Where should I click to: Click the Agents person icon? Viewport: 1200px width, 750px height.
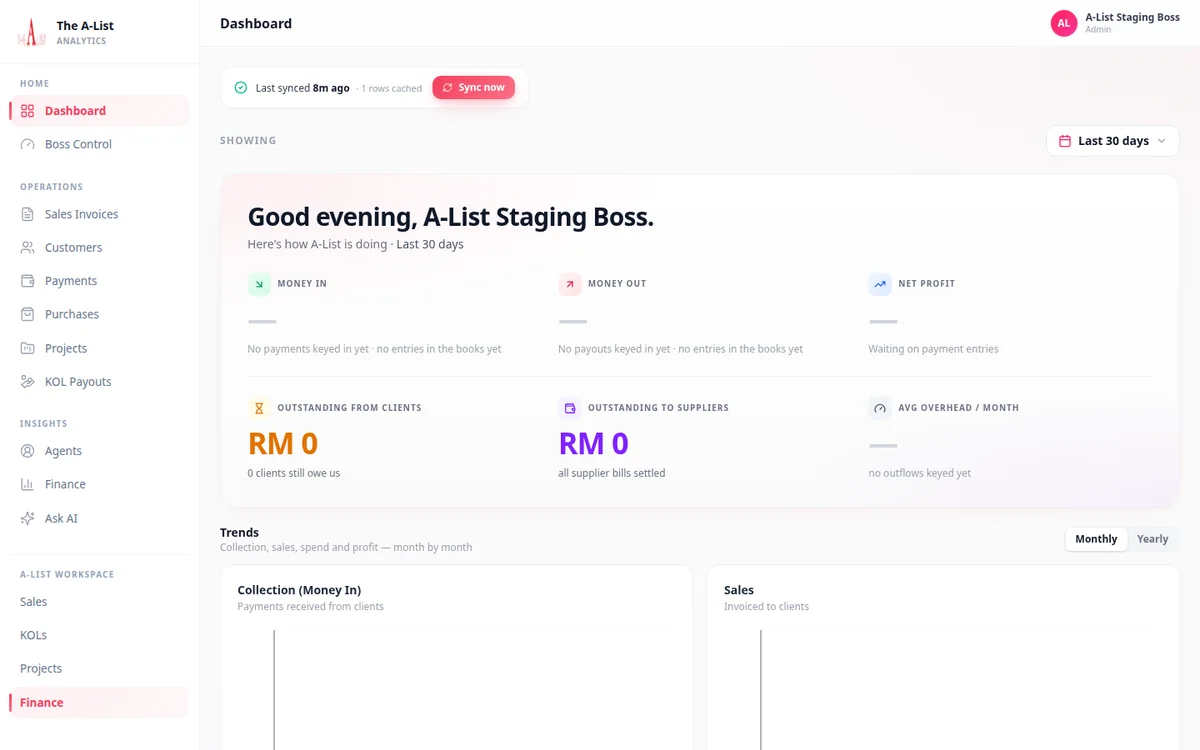pos(27,451)
